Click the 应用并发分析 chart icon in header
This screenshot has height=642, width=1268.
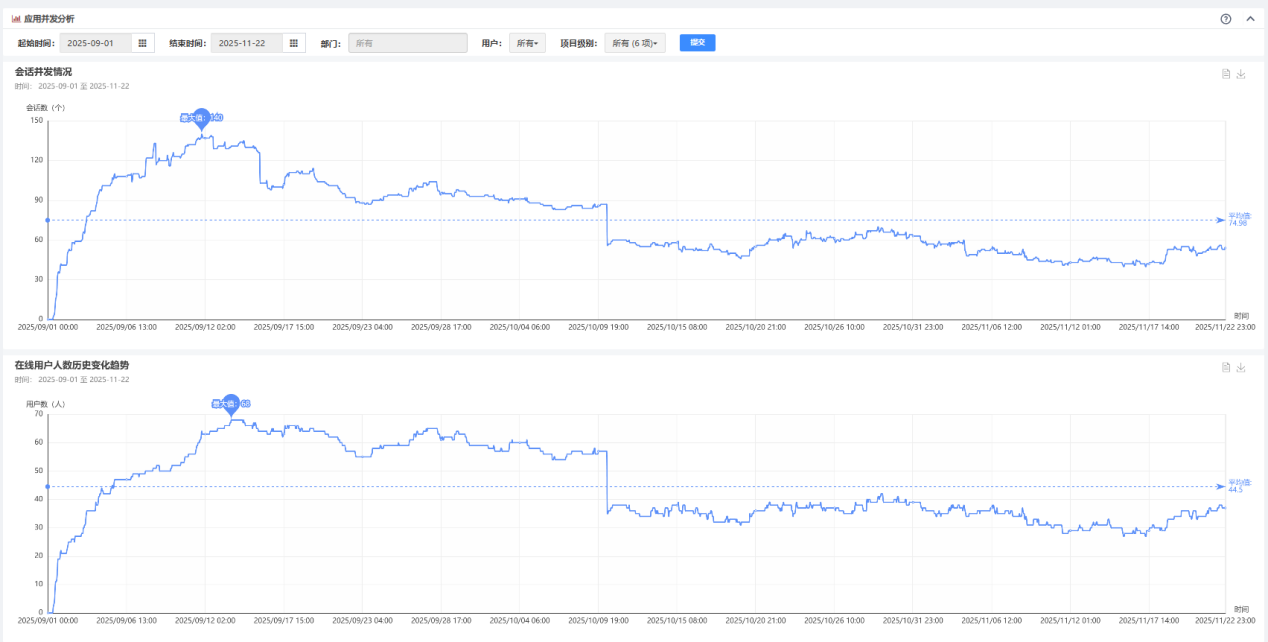pyautogui.click(x=16, y=19)
